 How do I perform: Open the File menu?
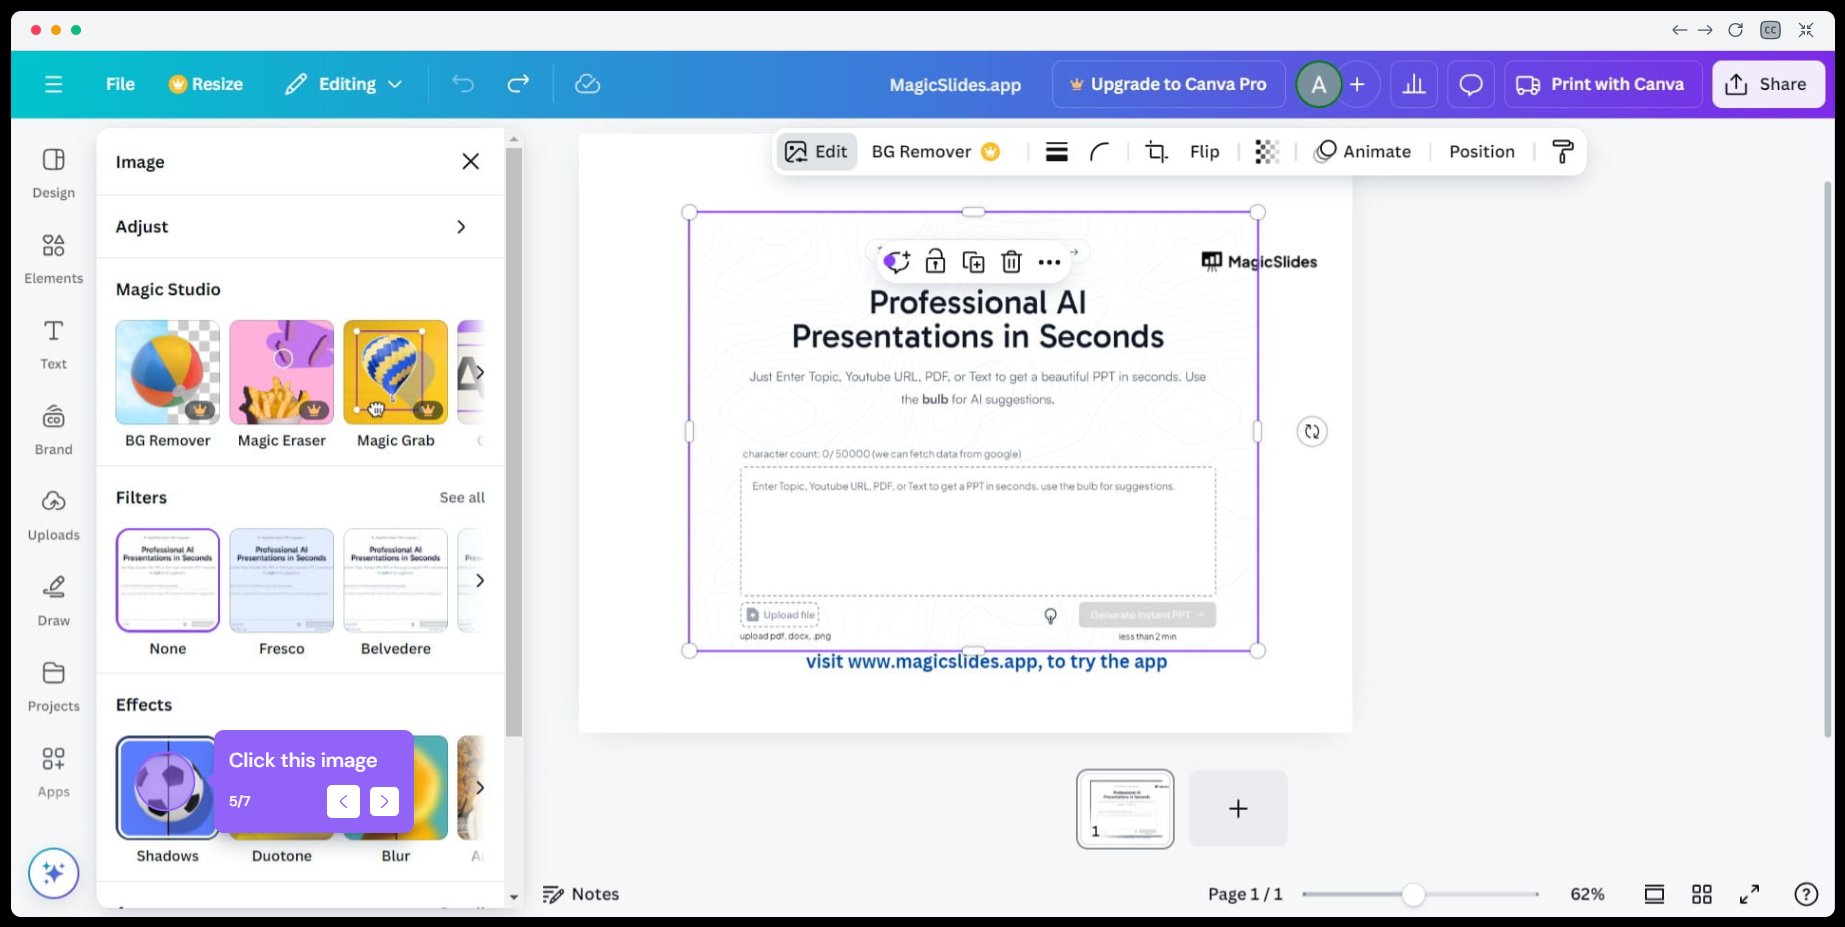(120, 84)
